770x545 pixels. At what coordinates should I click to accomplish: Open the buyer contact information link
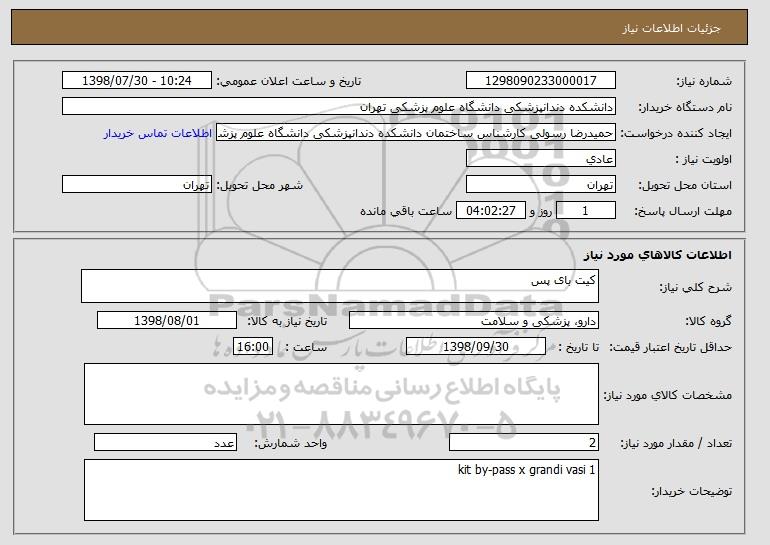[158, 133]
